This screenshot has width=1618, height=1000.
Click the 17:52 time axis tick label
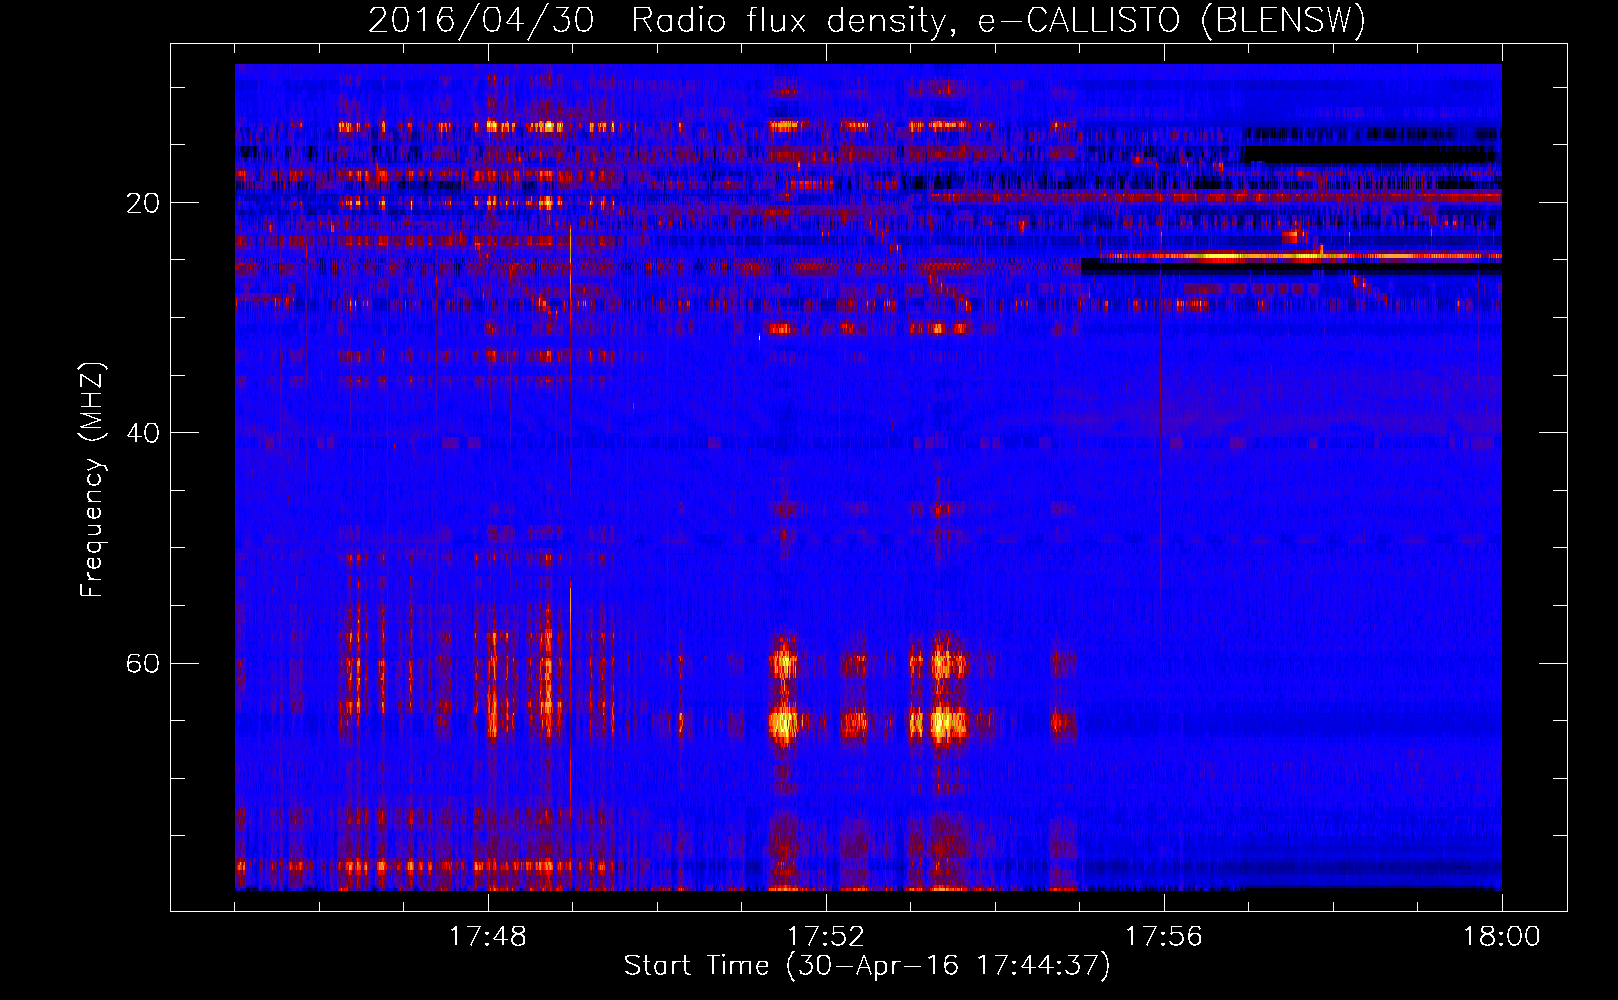tap(826, 936)
